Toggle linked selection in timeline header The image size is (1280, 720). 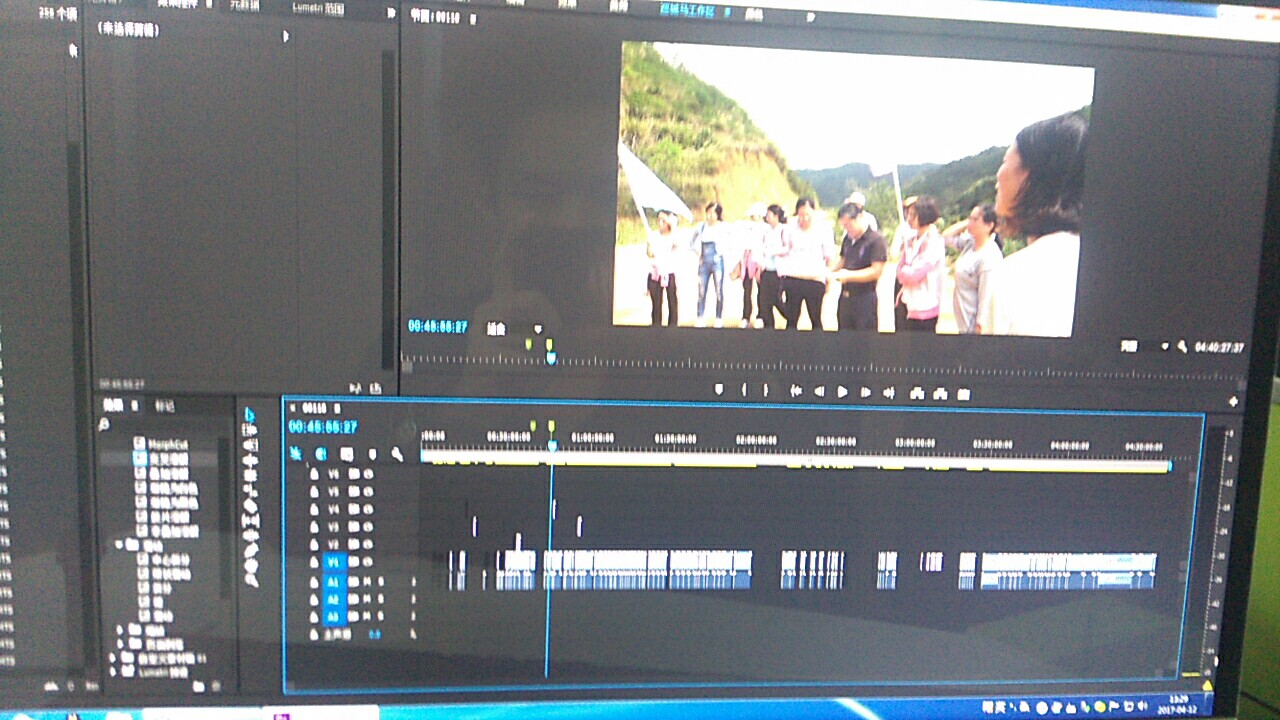(346, 453)
